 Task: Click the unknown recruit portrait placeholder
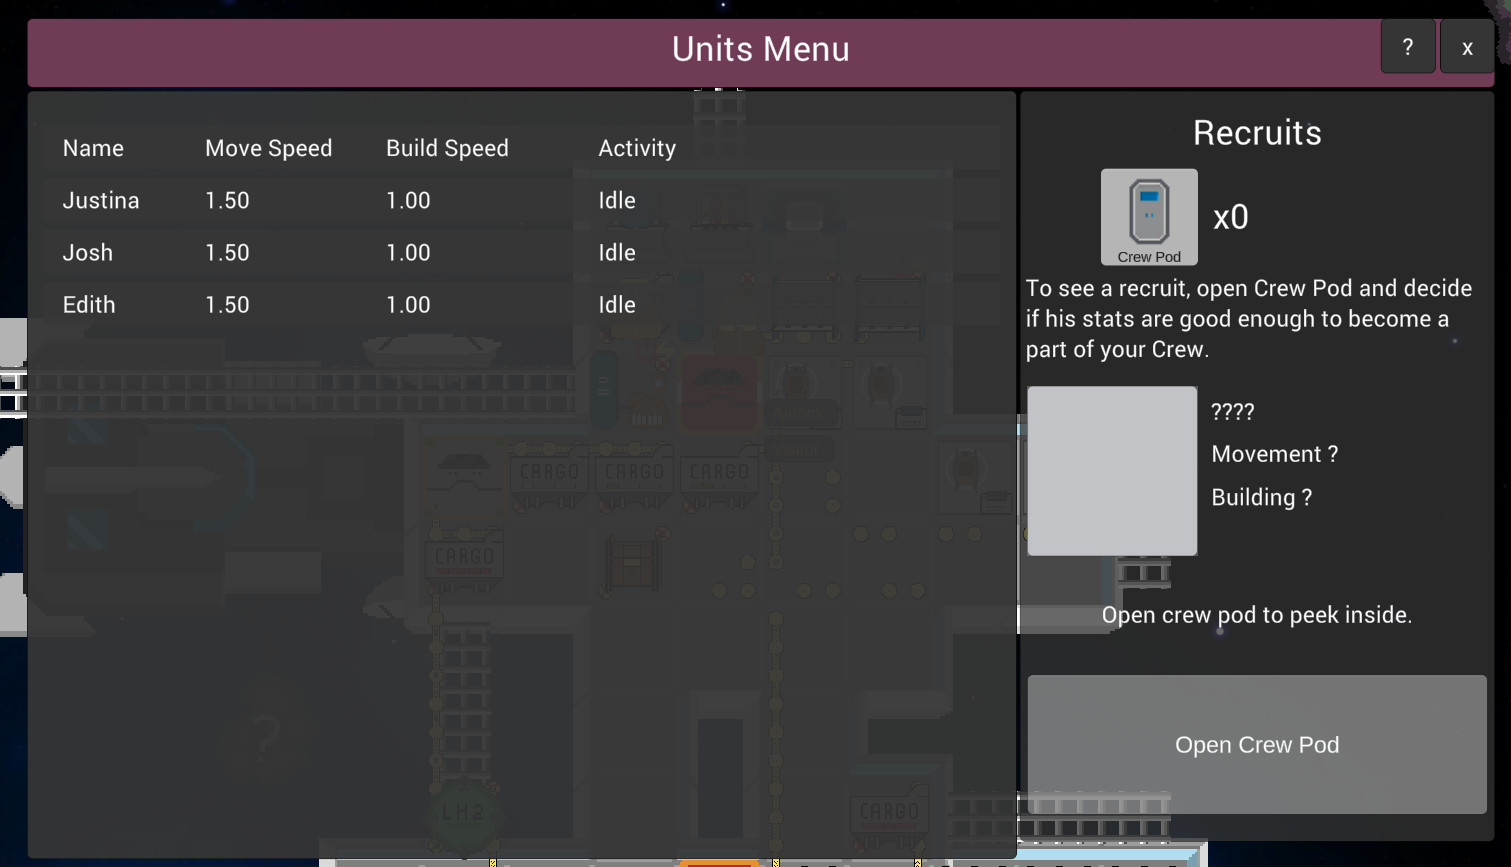pyautogui.click(x=1111, y=471)
